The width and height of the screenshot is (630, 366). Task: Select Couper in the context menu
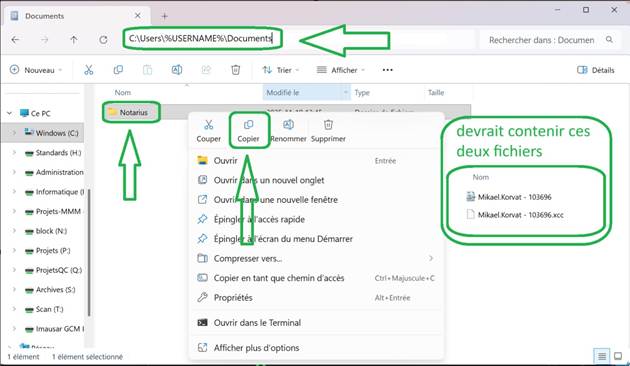pos(209,131)
